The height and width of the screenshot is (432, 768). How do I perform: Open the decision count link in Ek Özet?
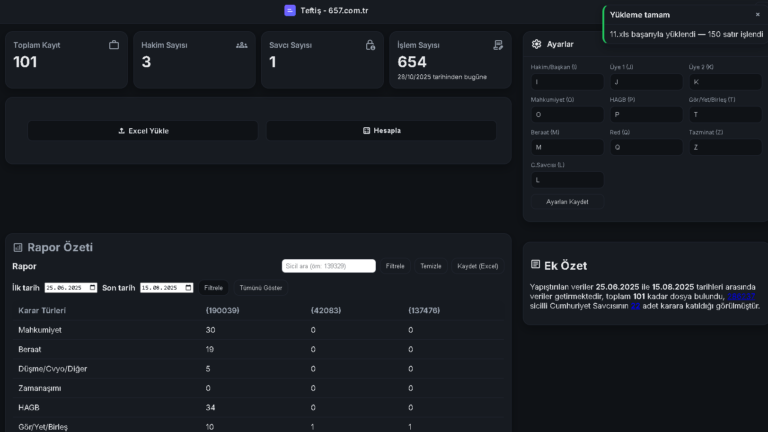(635, 306)
